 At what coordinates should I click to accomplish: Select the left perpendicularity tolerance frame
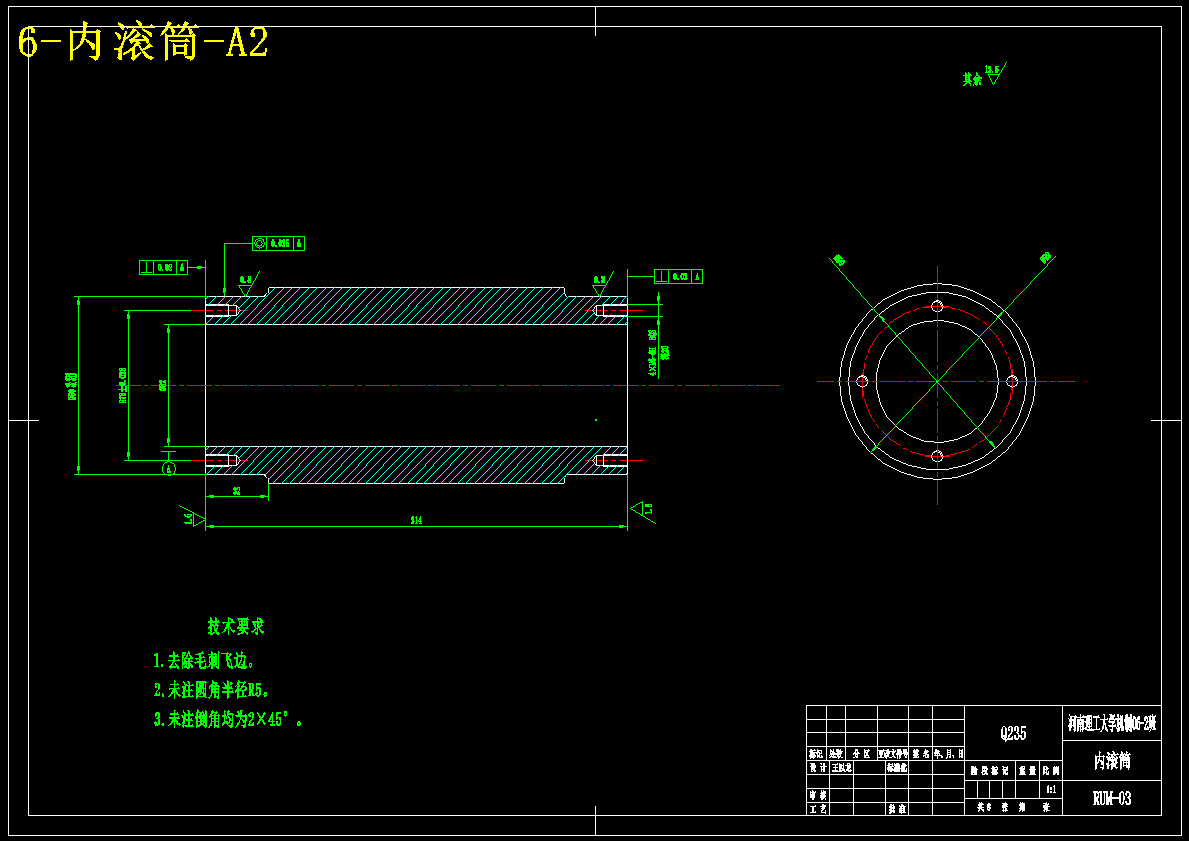pos(163,268)
